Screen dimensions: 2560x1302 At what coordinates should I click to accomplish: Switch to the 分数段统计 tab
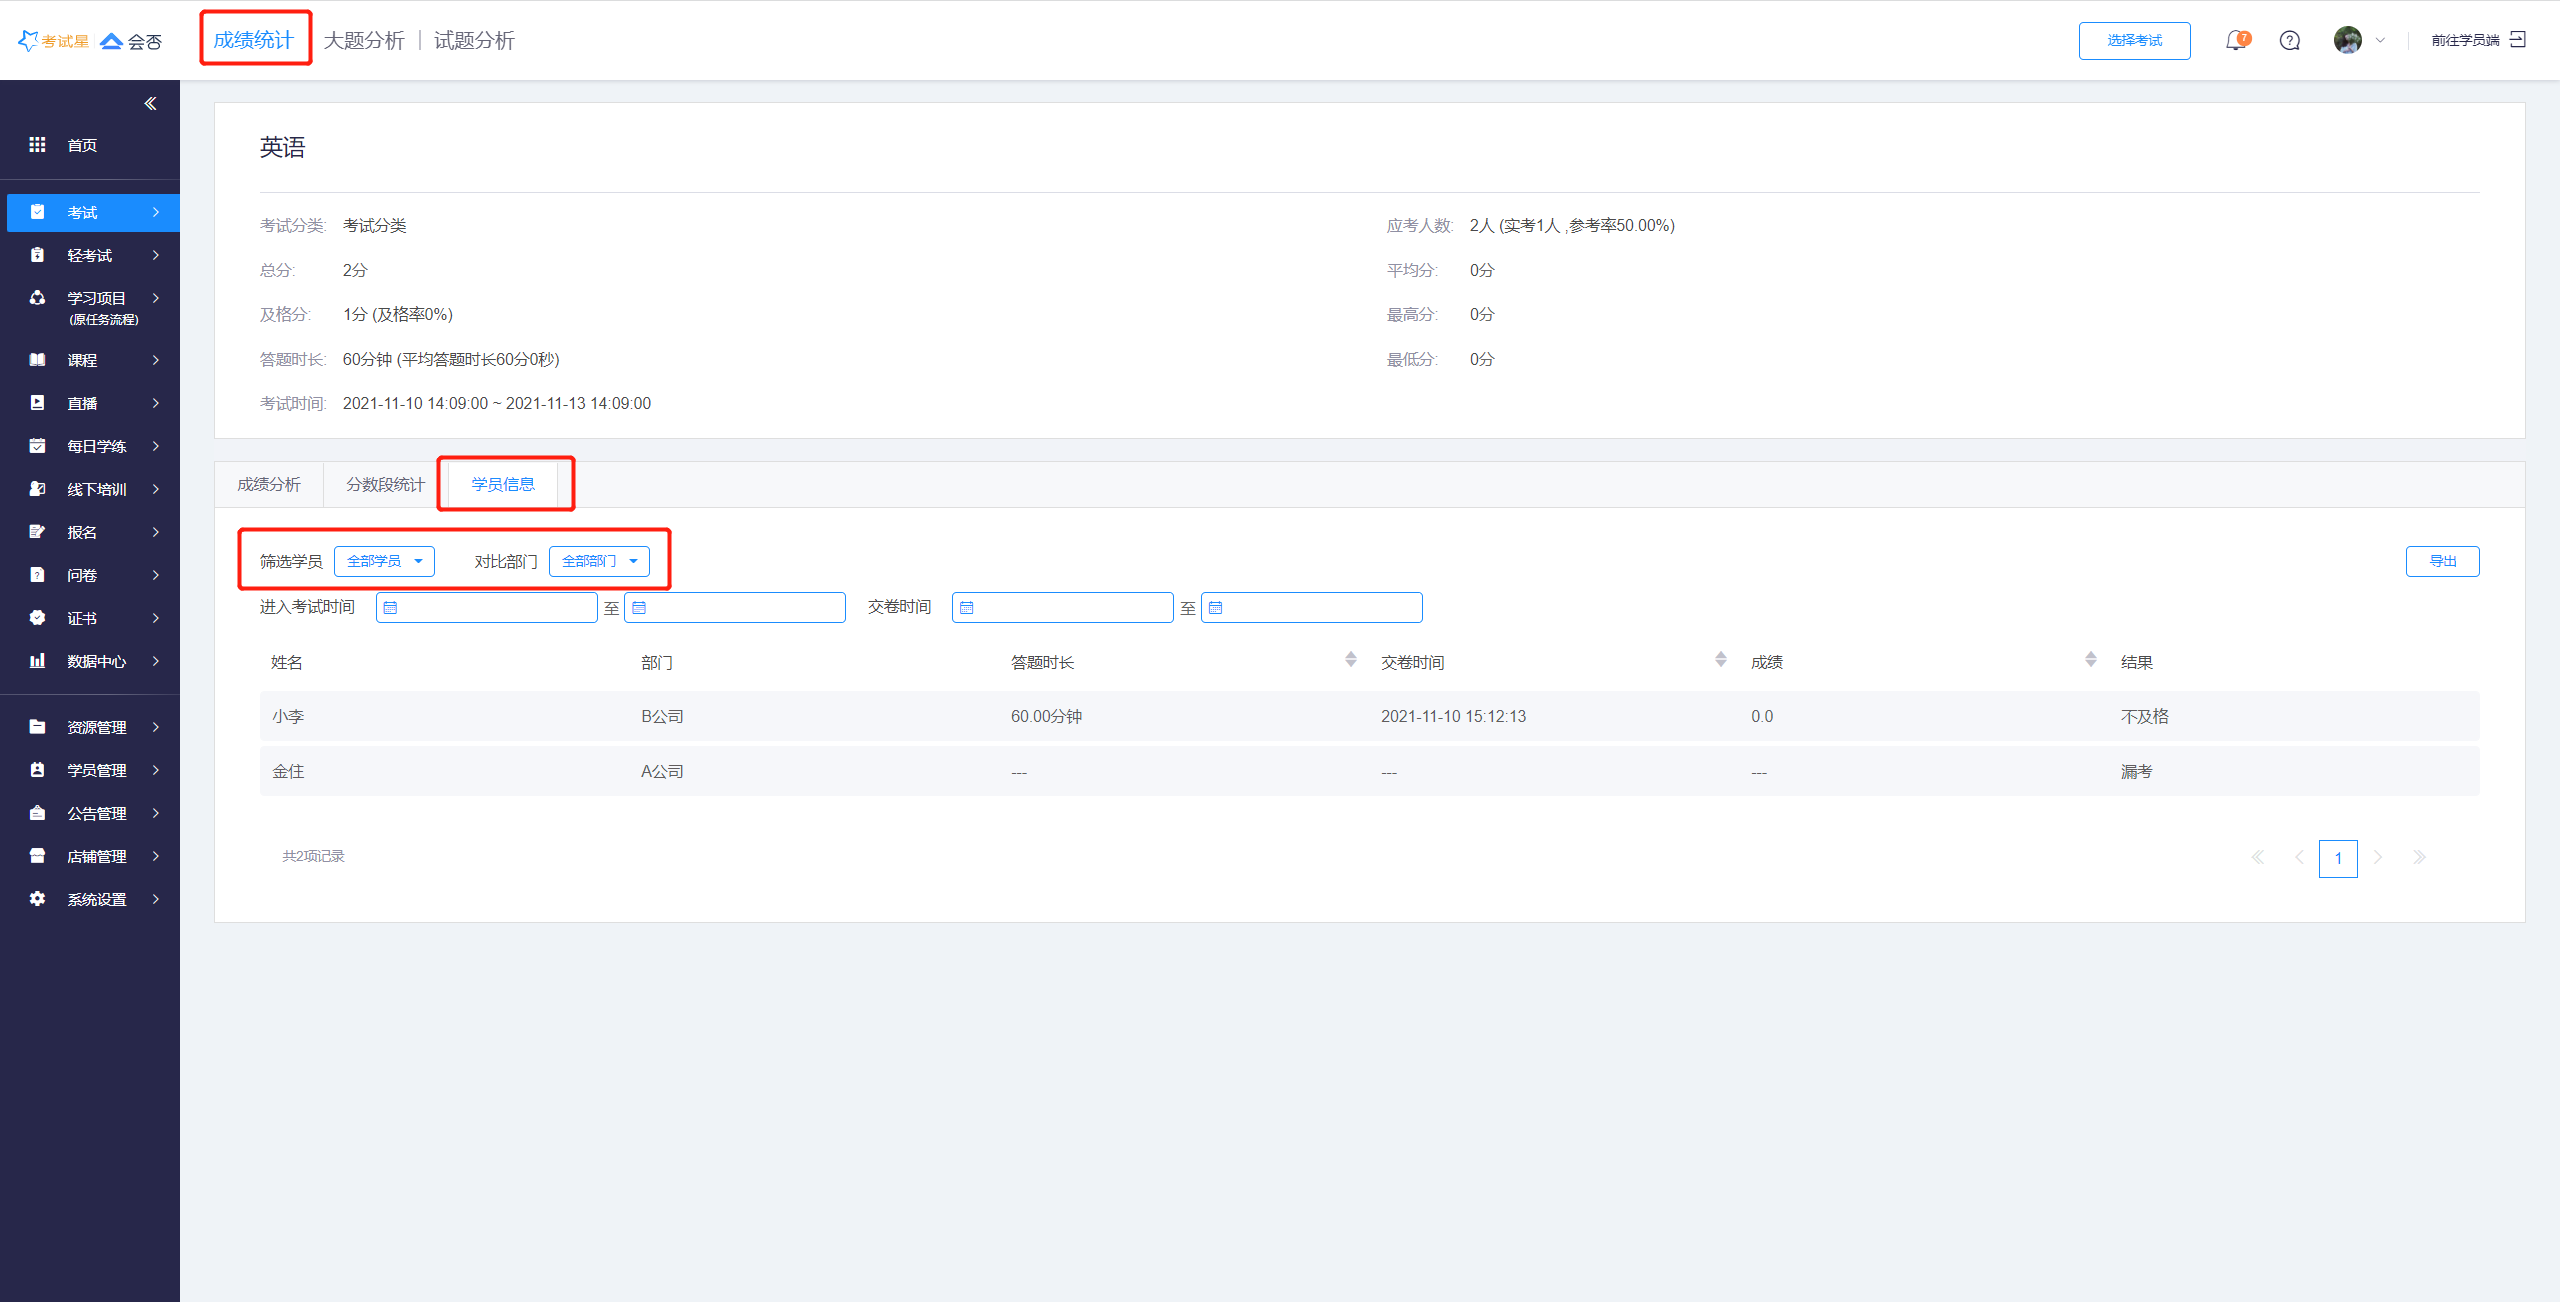385,485
